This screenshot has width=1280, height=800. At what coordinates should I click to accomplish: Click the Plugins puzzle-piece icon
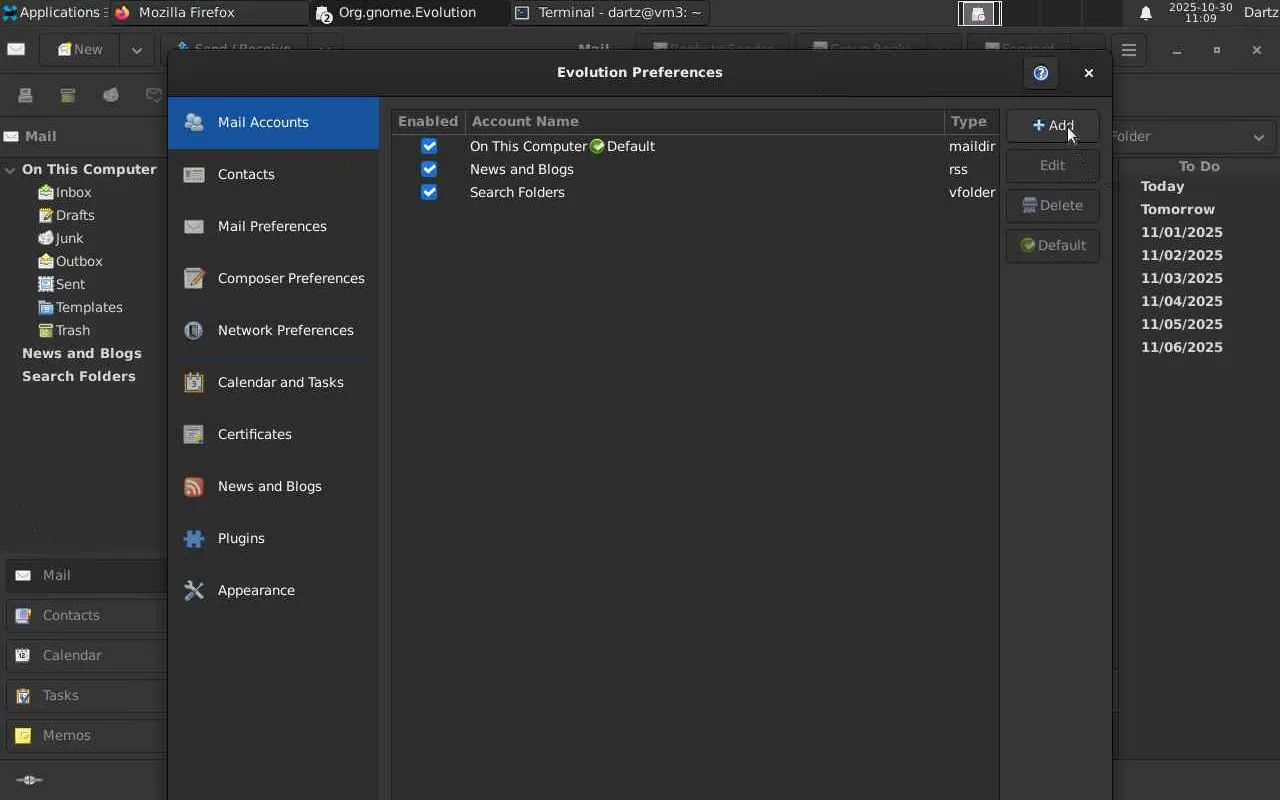pyautogui.click(x=194, y=538)
